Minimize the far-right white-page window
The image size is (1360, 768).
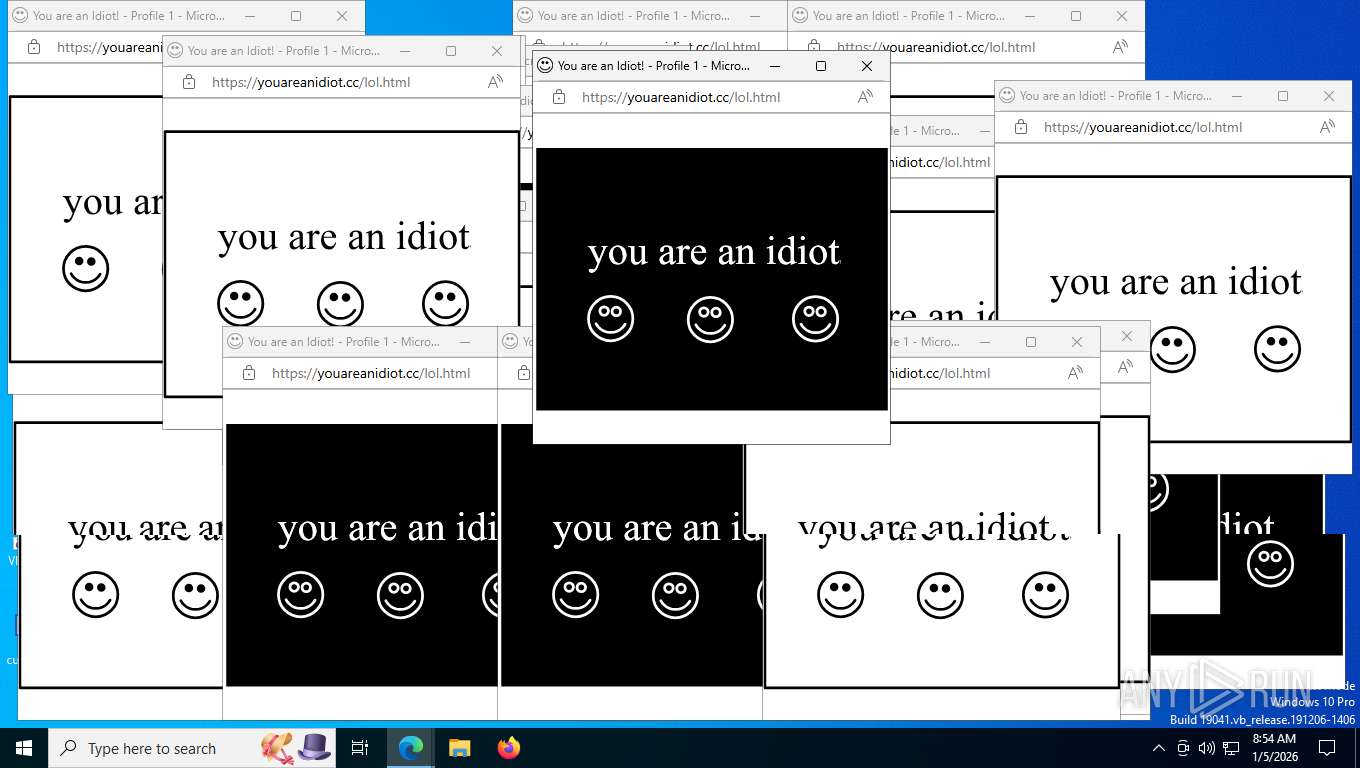point(1237,96)
